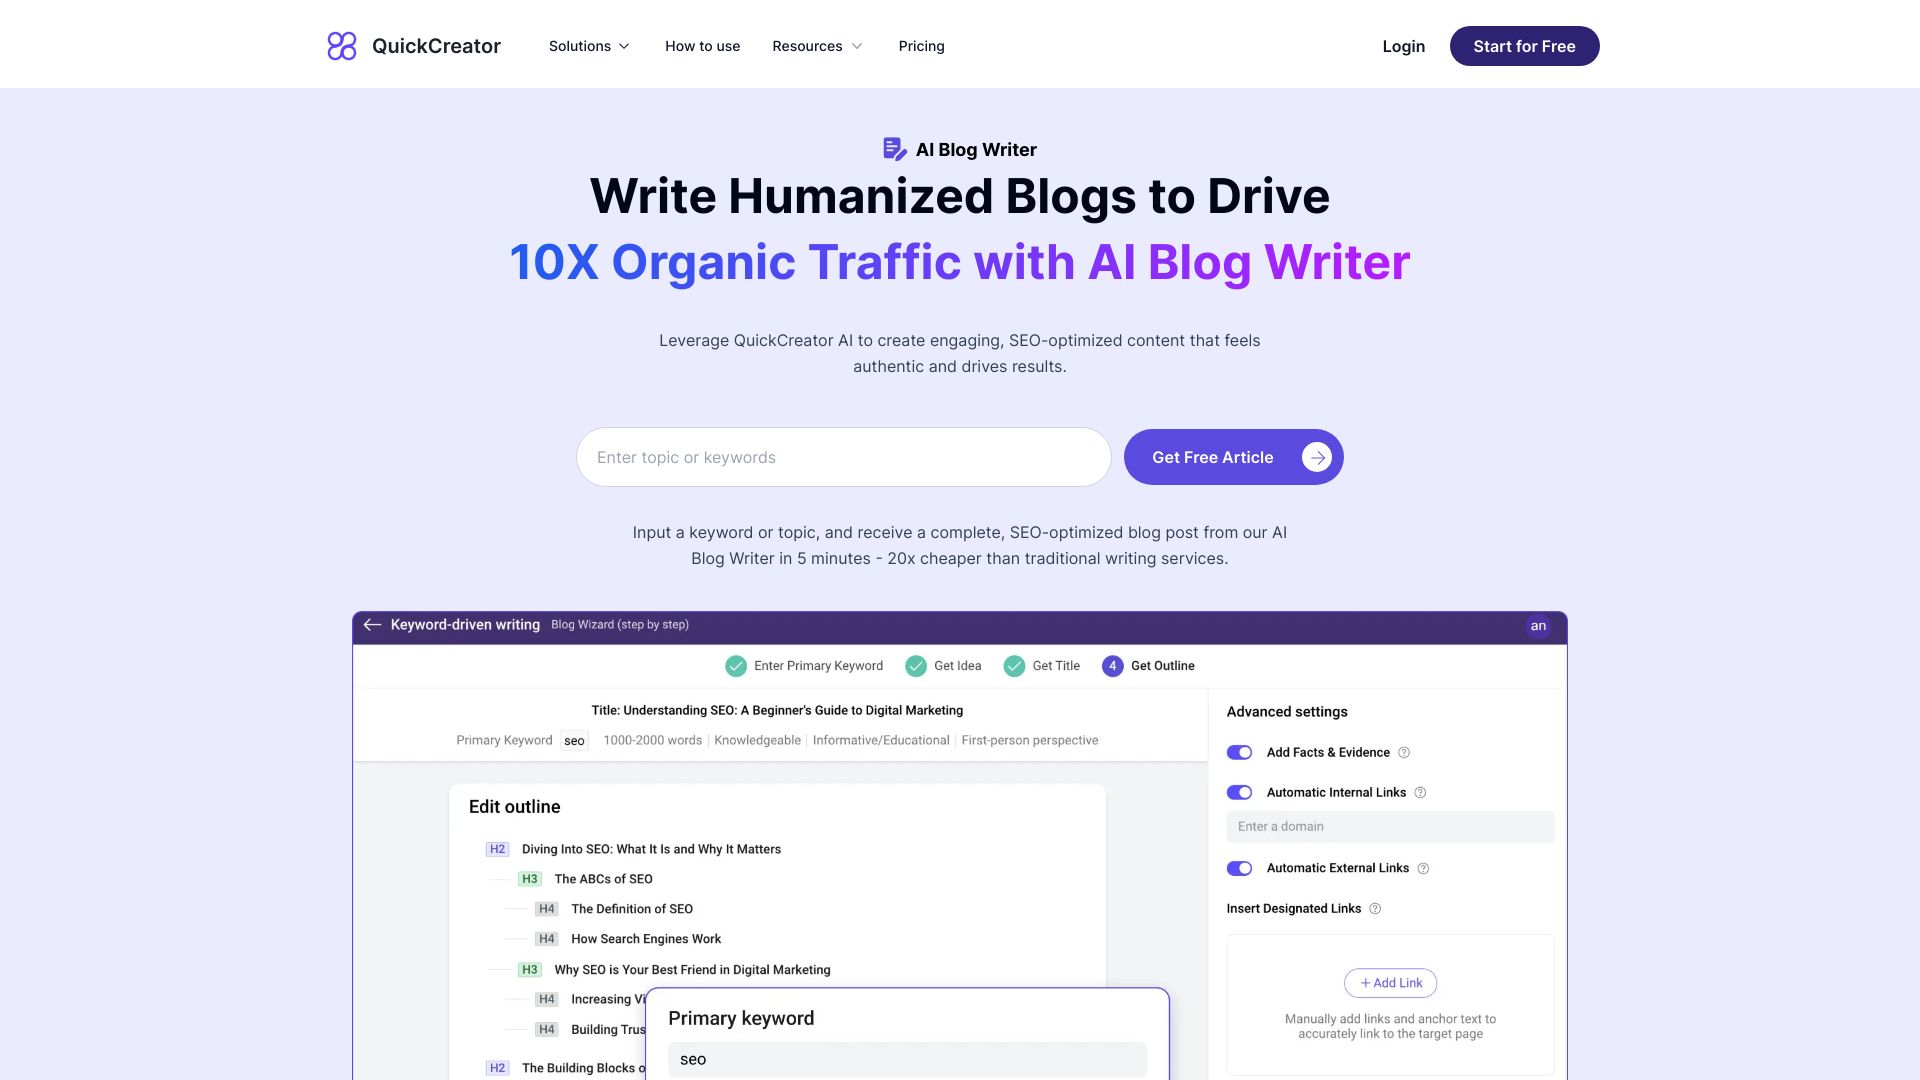Viewport: 1920px width, 1080px height.
Task: Click the Get Free Article button
Action: tap(1233, 456)
